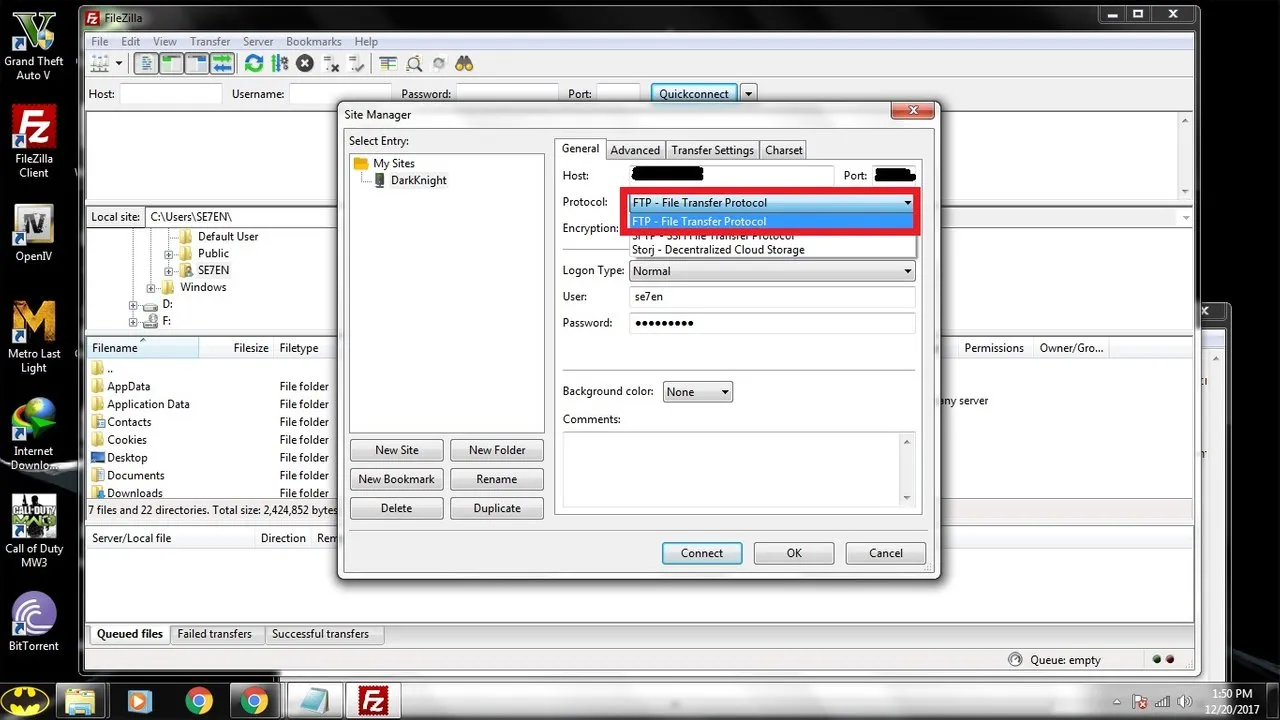Toggle remote directory tree display icon
The height and width of the screenshot is (720, 1280).
click(x=197, y=64)
